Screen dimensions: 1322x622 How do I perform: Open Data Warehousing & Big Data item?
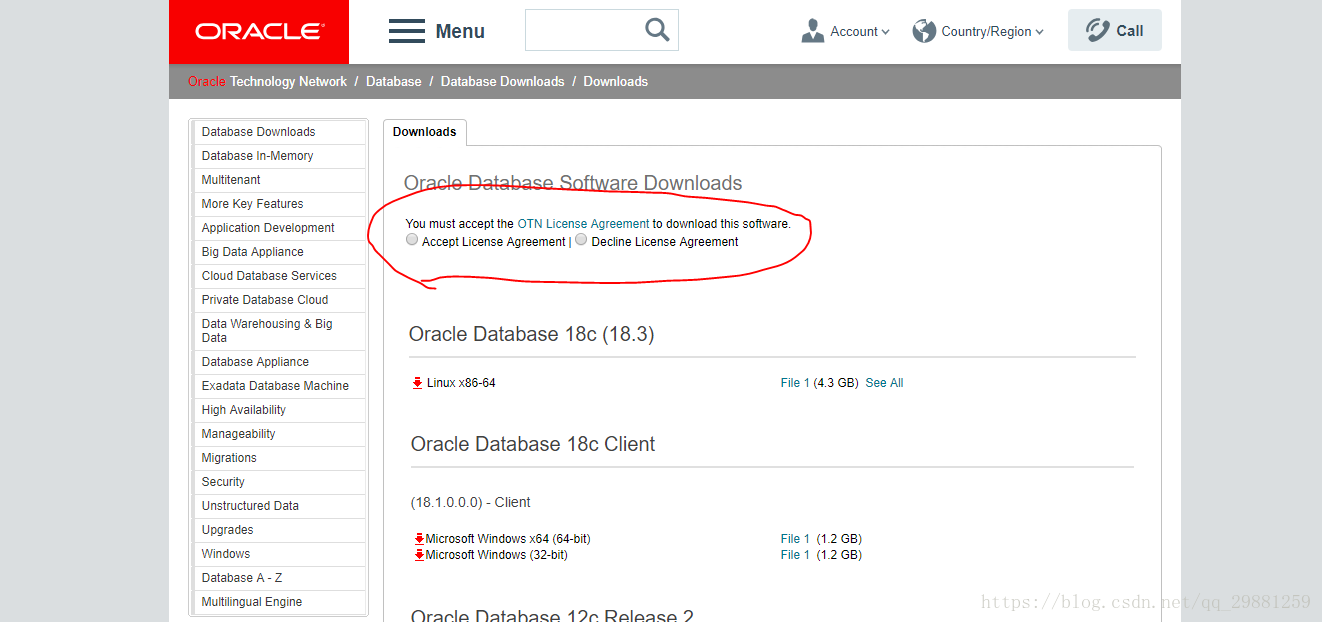pyautogui.click(x=279, y=331)
